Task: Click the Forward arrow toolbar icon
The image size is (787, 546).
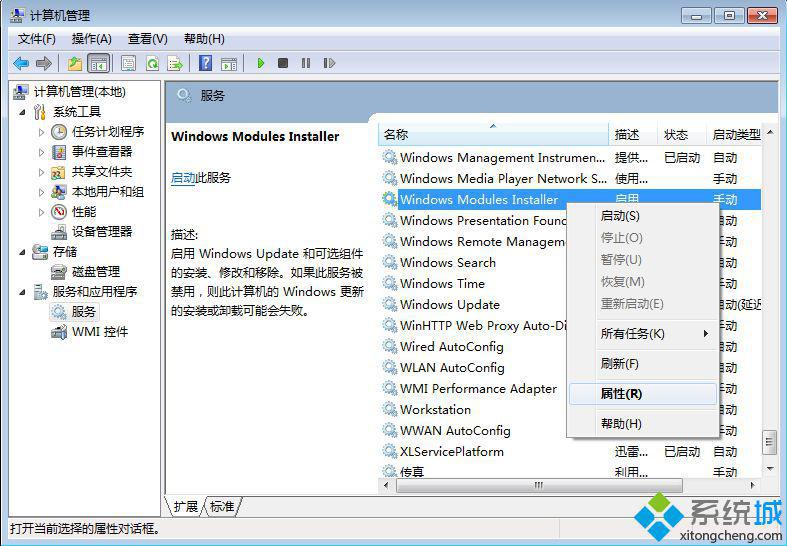Action: point(44,63)
